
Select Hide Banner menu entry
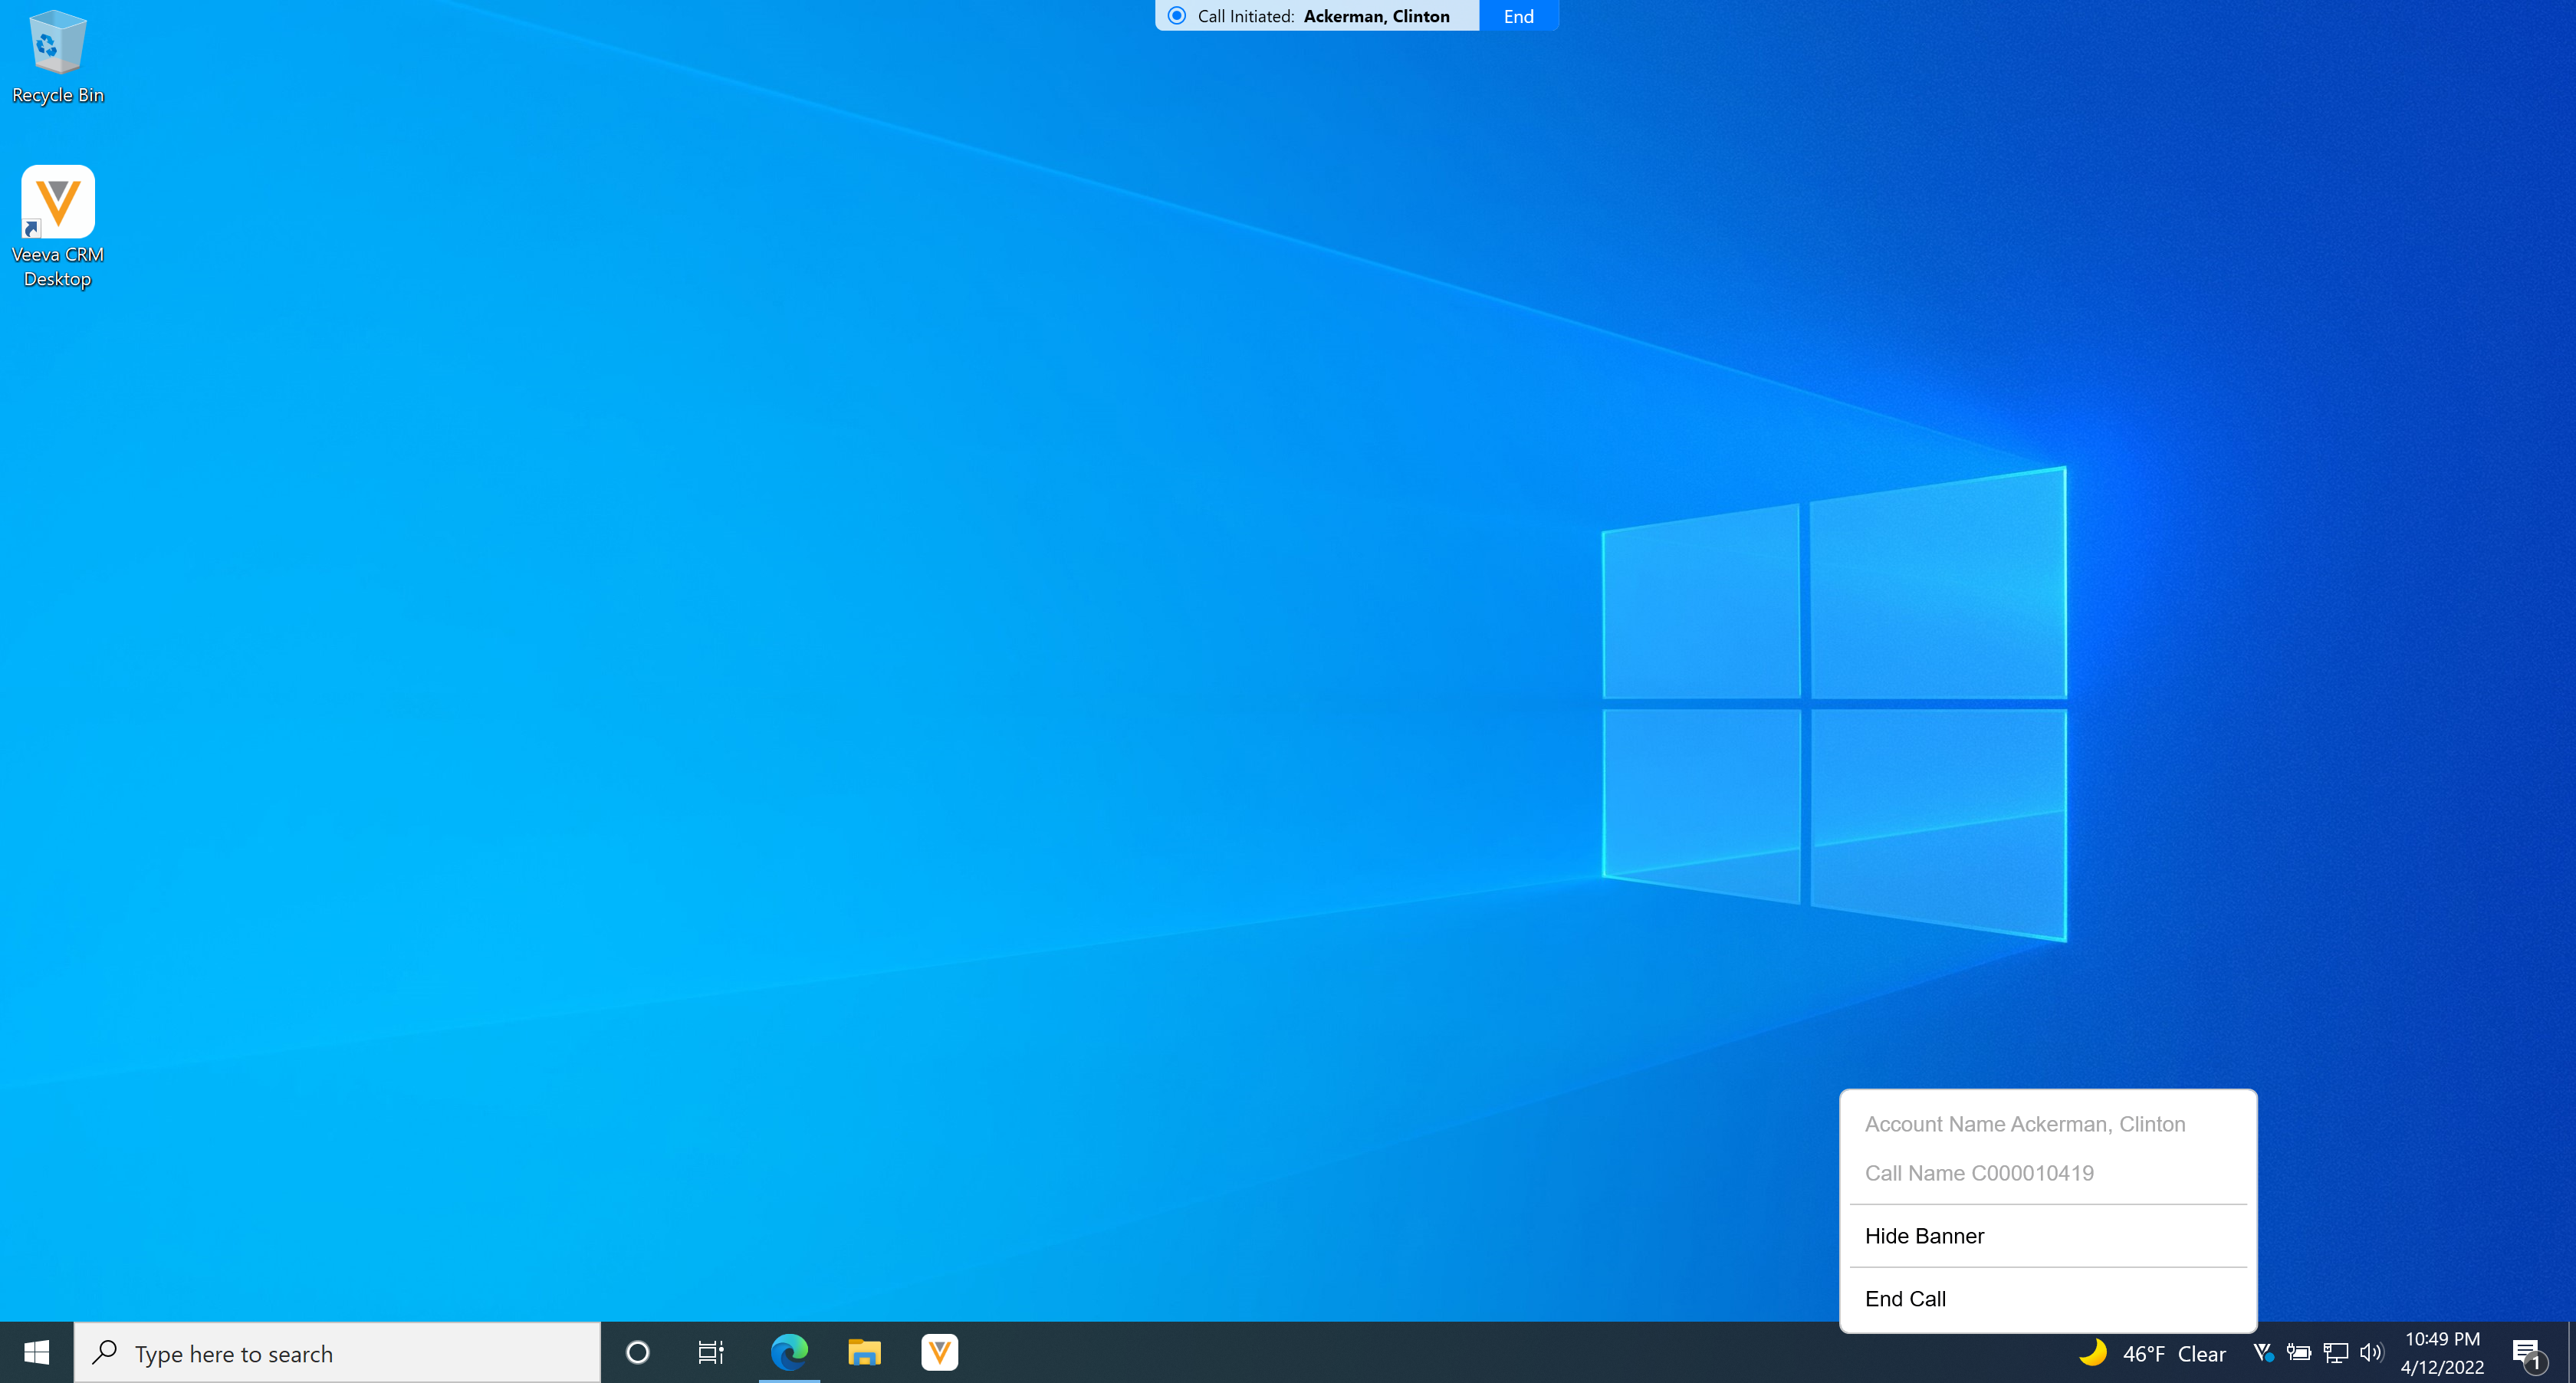click(x=1924, y=1236)
